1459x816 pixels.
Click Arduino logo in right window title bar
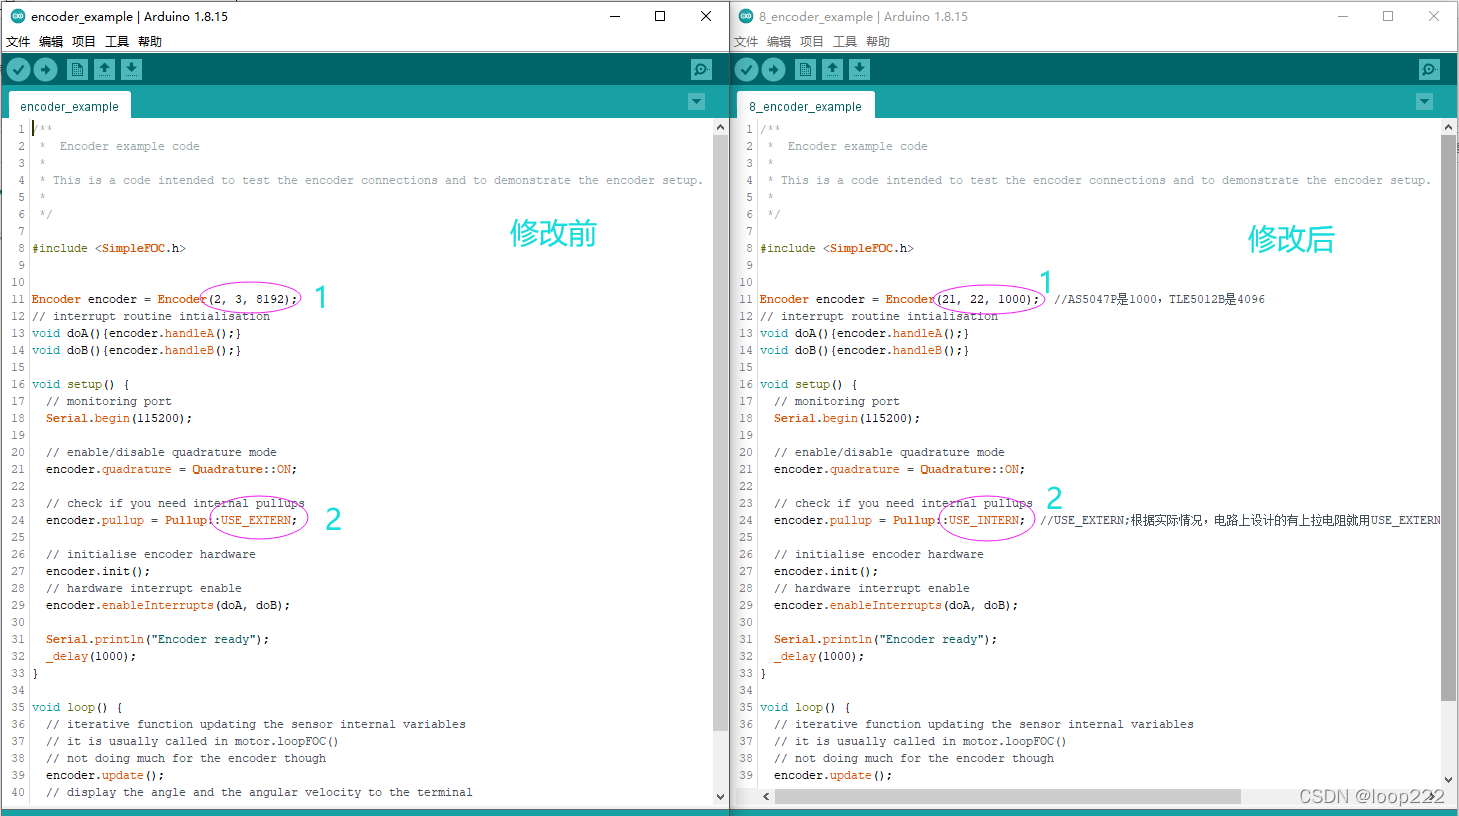[x=746, y=16]
